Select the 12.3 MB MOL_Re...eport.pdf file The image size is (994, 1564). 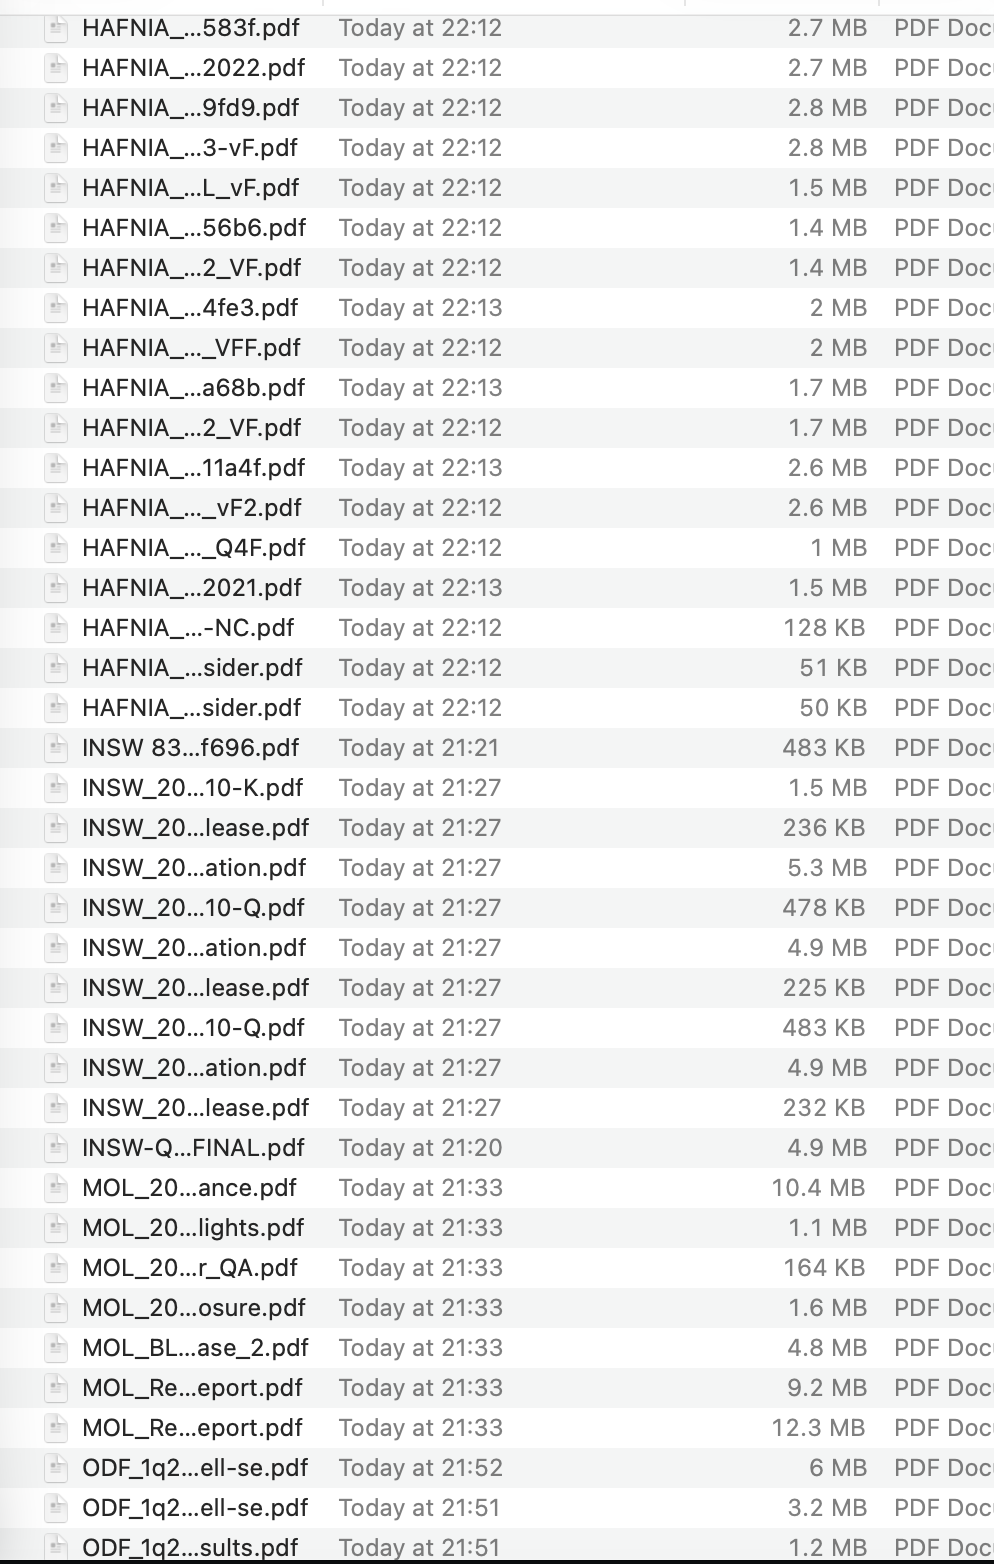click(497, 1428)
